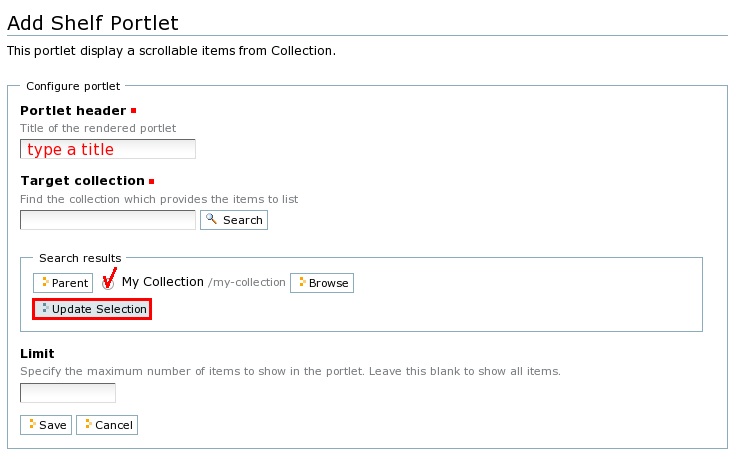This screenshot has height=459, width=736.
Task: Click the red required marker beside Portlet header
Action: 134,110
